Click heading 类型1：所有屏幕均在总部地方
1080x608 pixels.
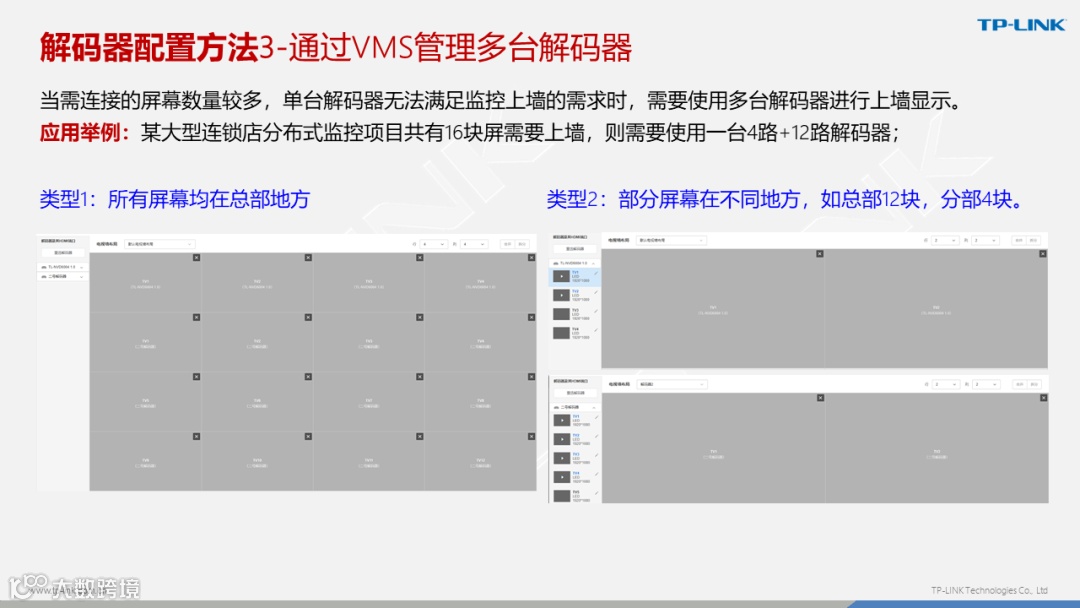coord(175,199)
